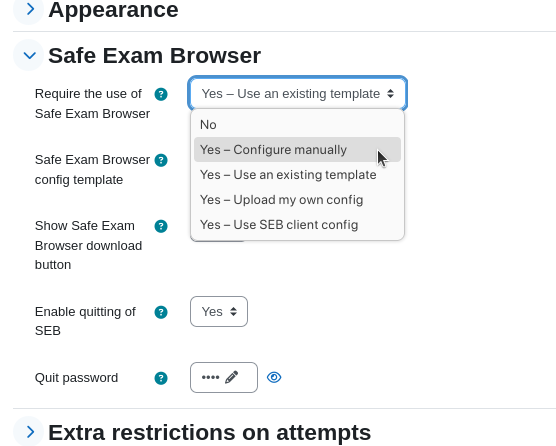Click the pencil edit icon for Quit password
The image size is (556, 446).
[x=232, y=377]
